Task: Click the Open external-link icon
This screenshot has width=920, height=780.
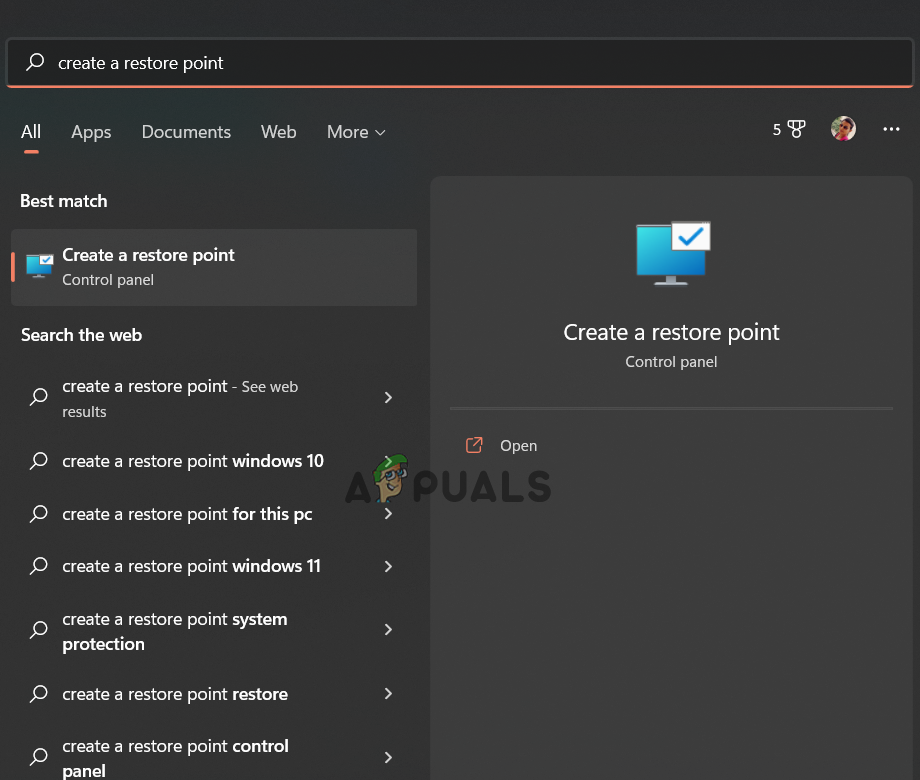Action: pos(474,446)
